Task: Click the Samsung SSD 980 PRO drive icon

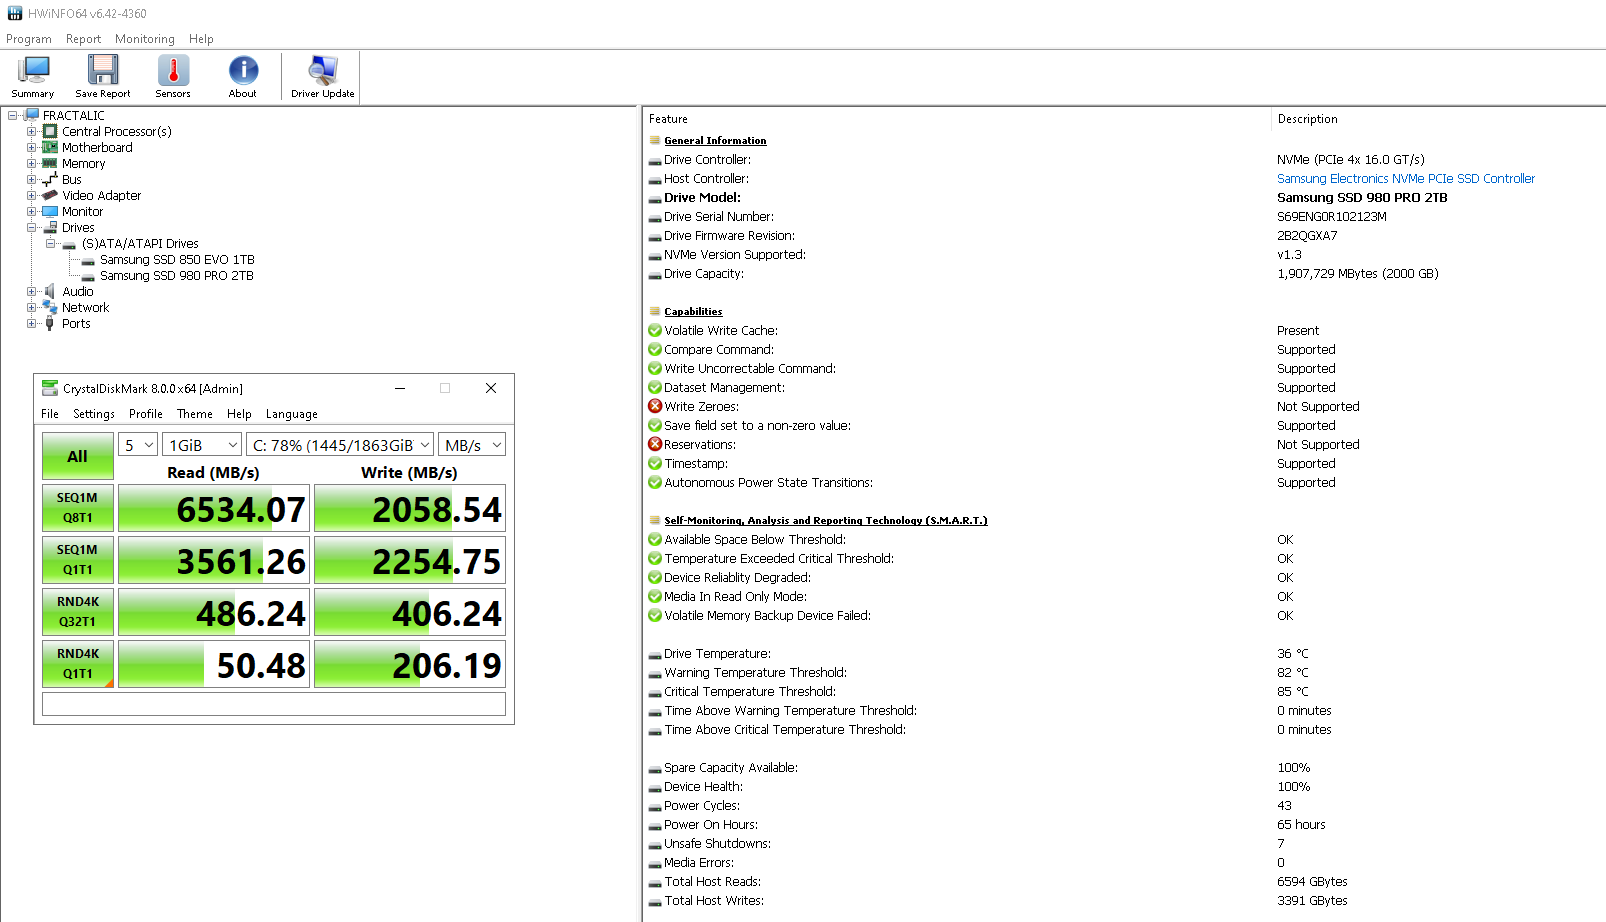Action: (88, 276)
